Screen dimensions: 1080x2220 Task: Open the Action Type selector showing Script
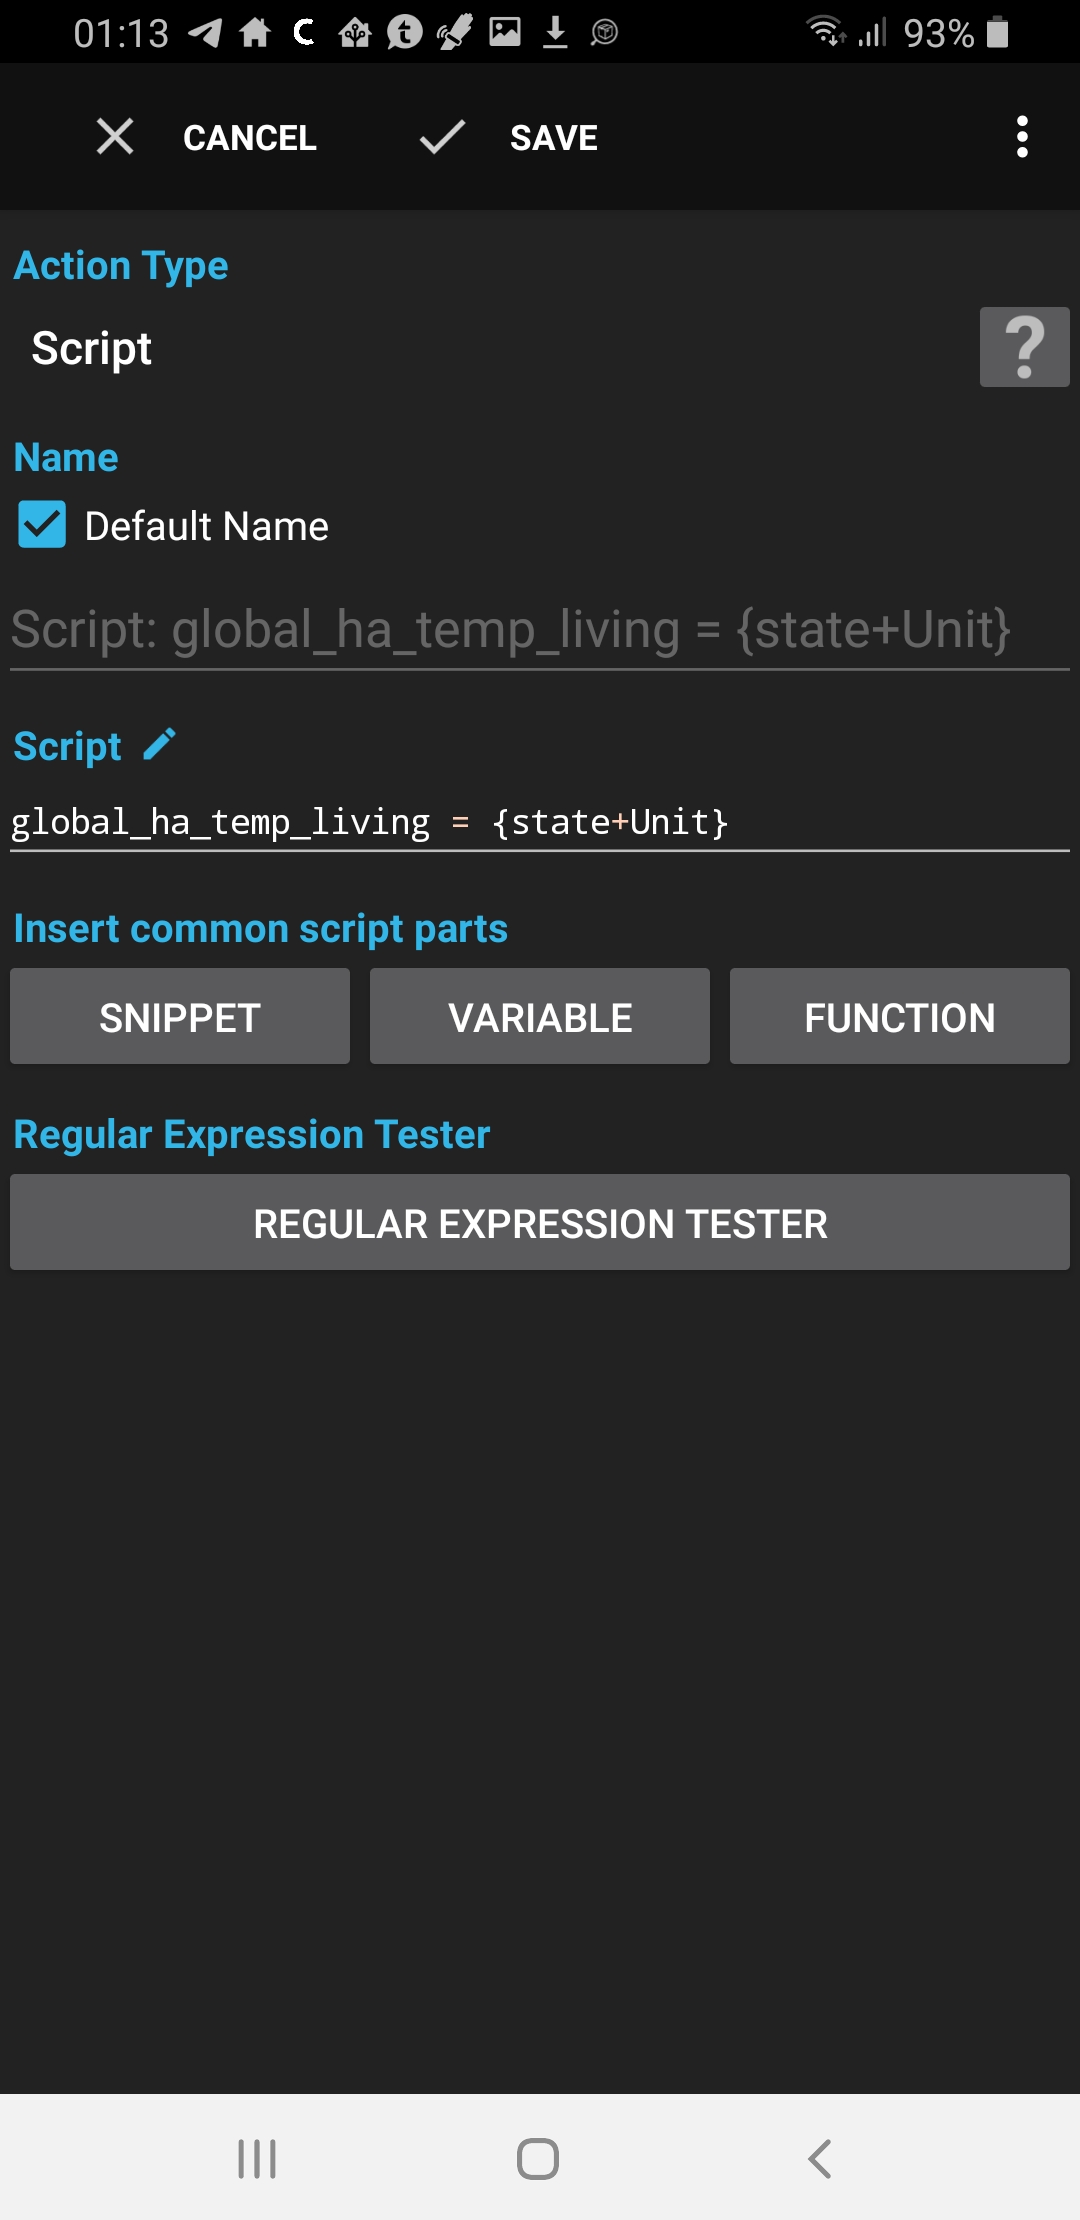92,348
